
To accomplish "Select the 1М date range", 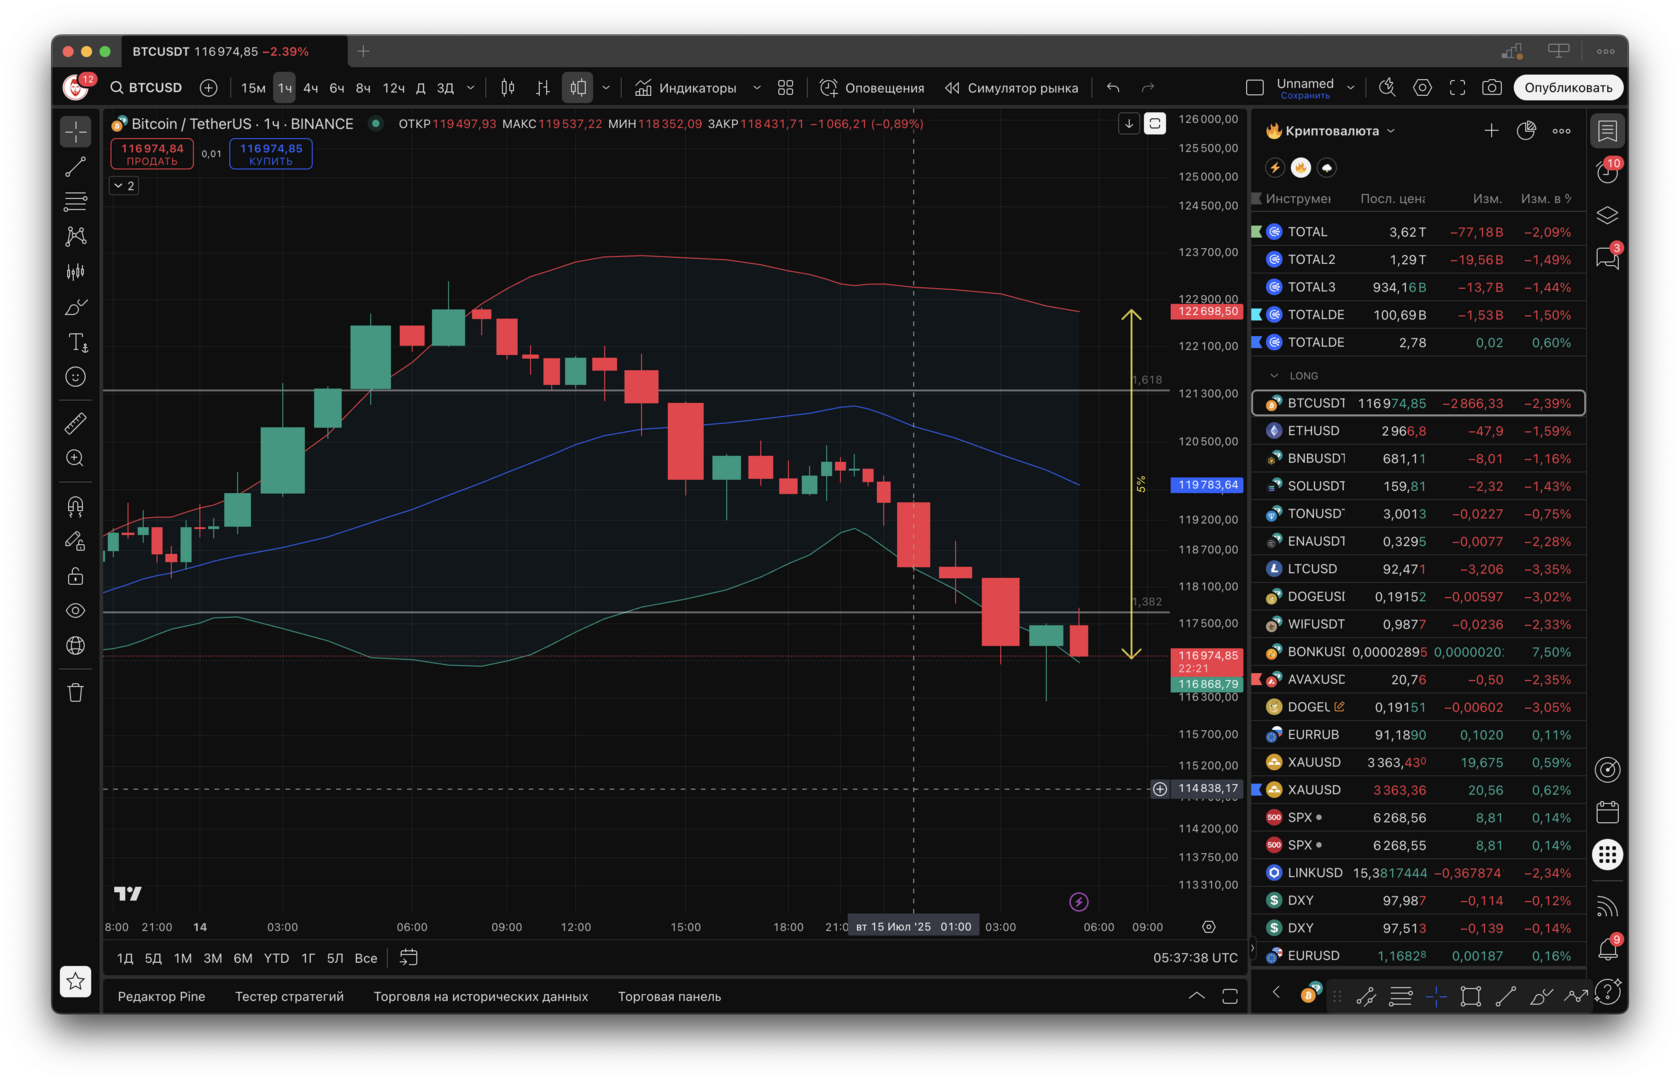I will click(x=183, y=958).
